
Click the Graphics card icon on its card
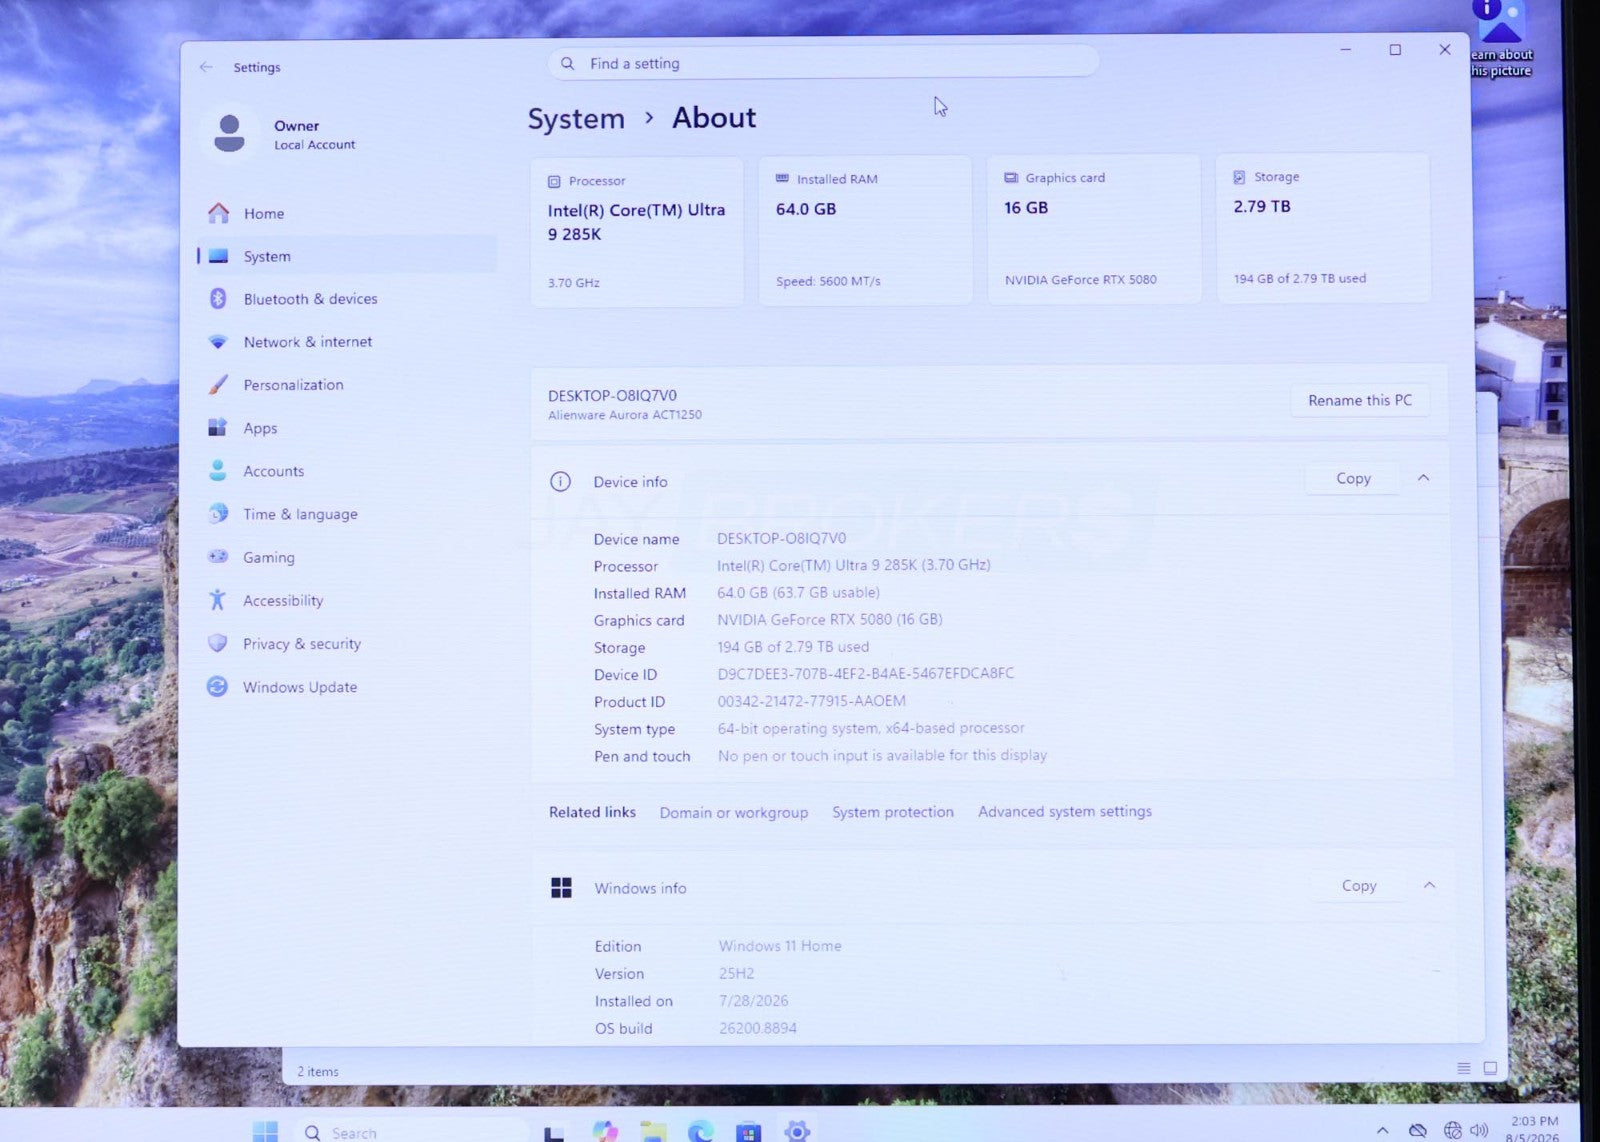coord(1011,178)
